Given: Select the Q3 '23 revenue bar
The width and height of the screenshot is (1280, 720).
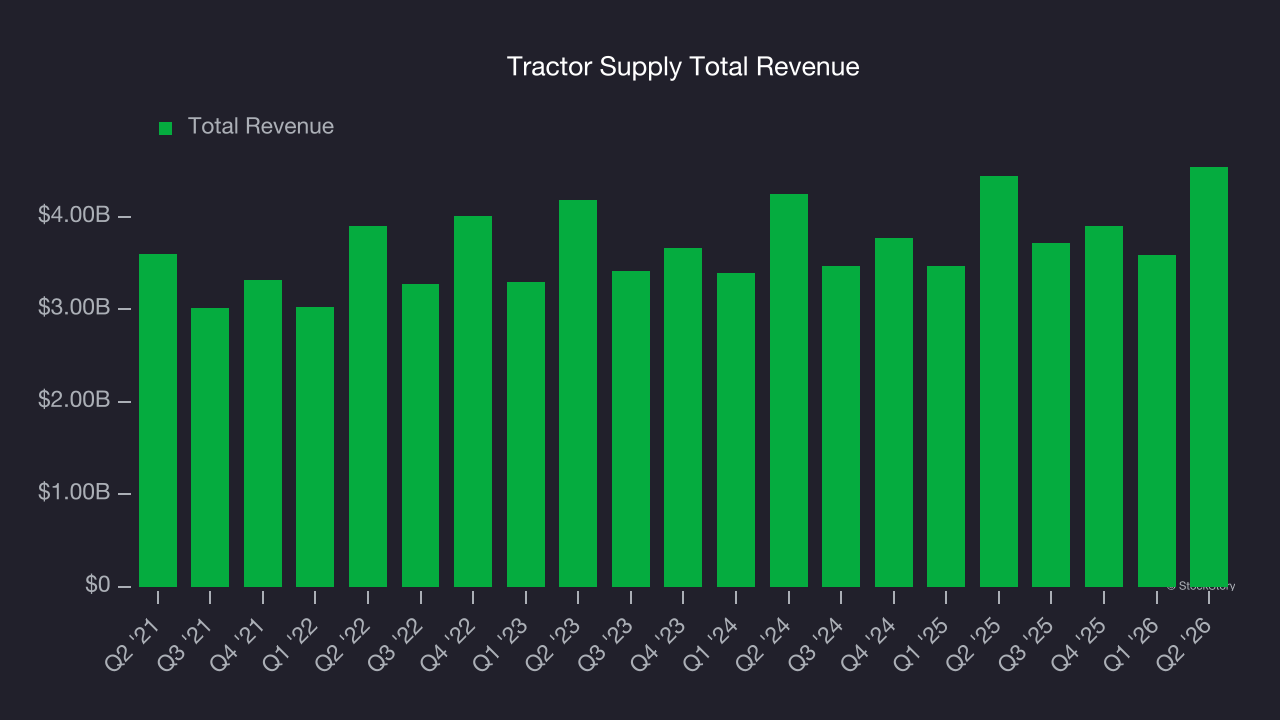Looking at the screenshot, I should 631,429.
